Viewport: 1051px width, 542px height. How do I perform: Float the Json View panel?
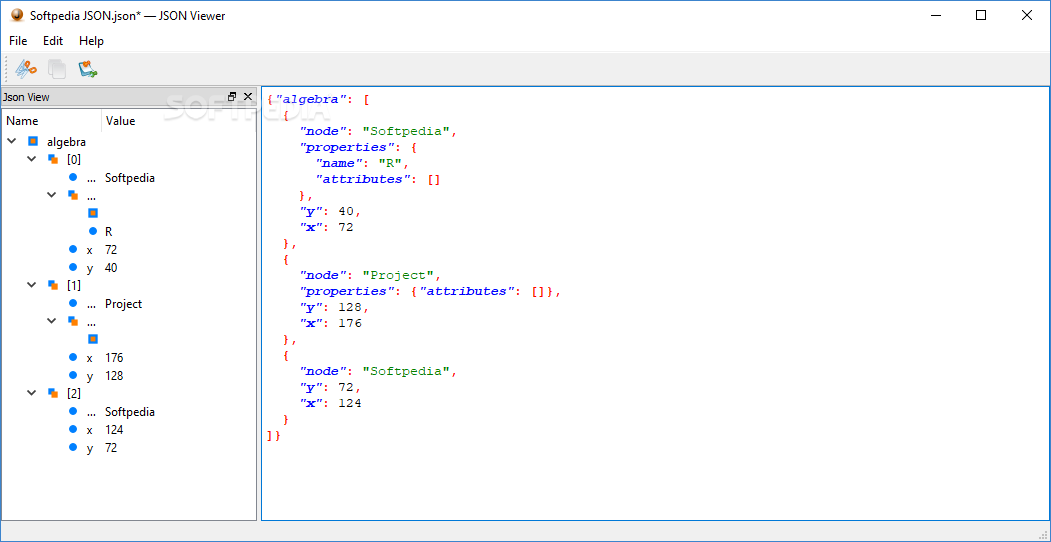(232, 96)
